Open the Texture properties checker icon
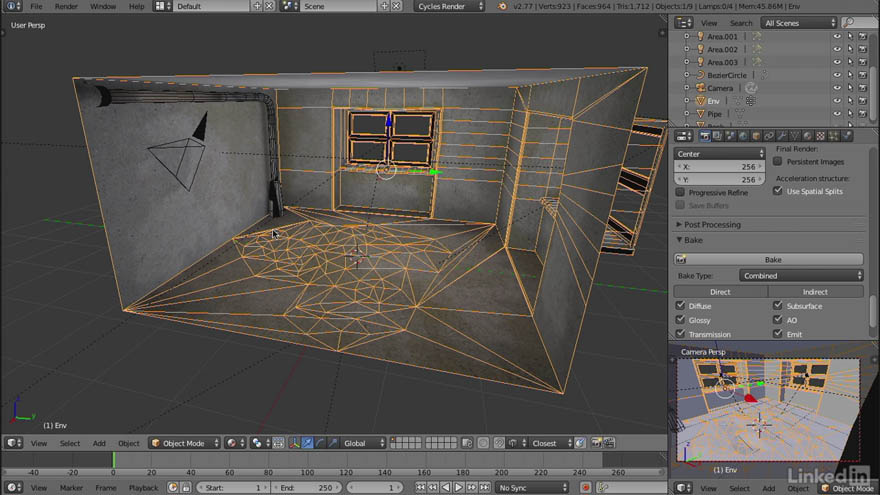880x495 pixels. pos(821,136)
